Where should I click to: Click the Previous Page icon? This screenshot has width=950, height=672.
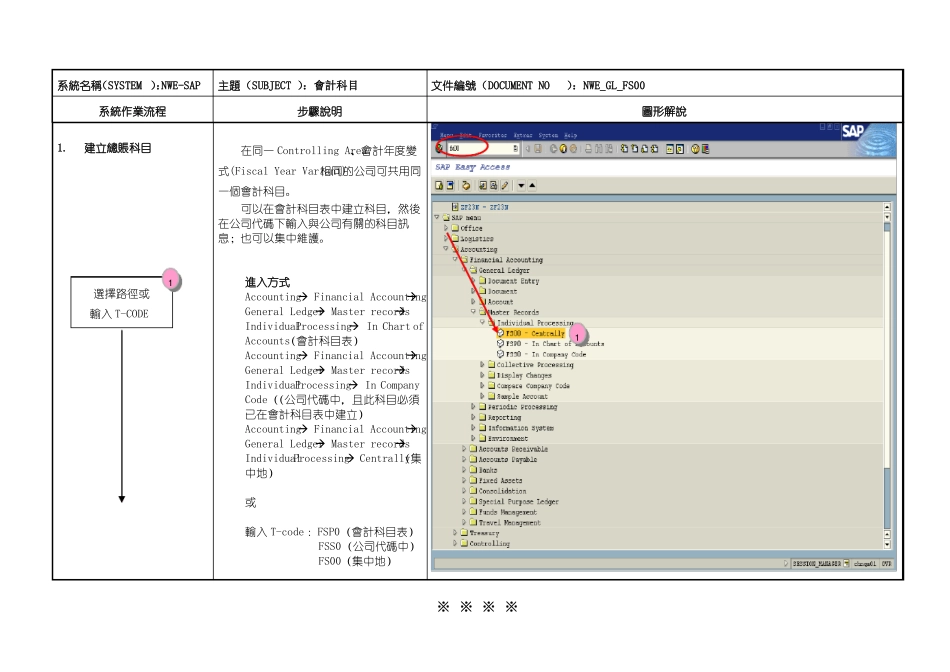tap(635, 148)
